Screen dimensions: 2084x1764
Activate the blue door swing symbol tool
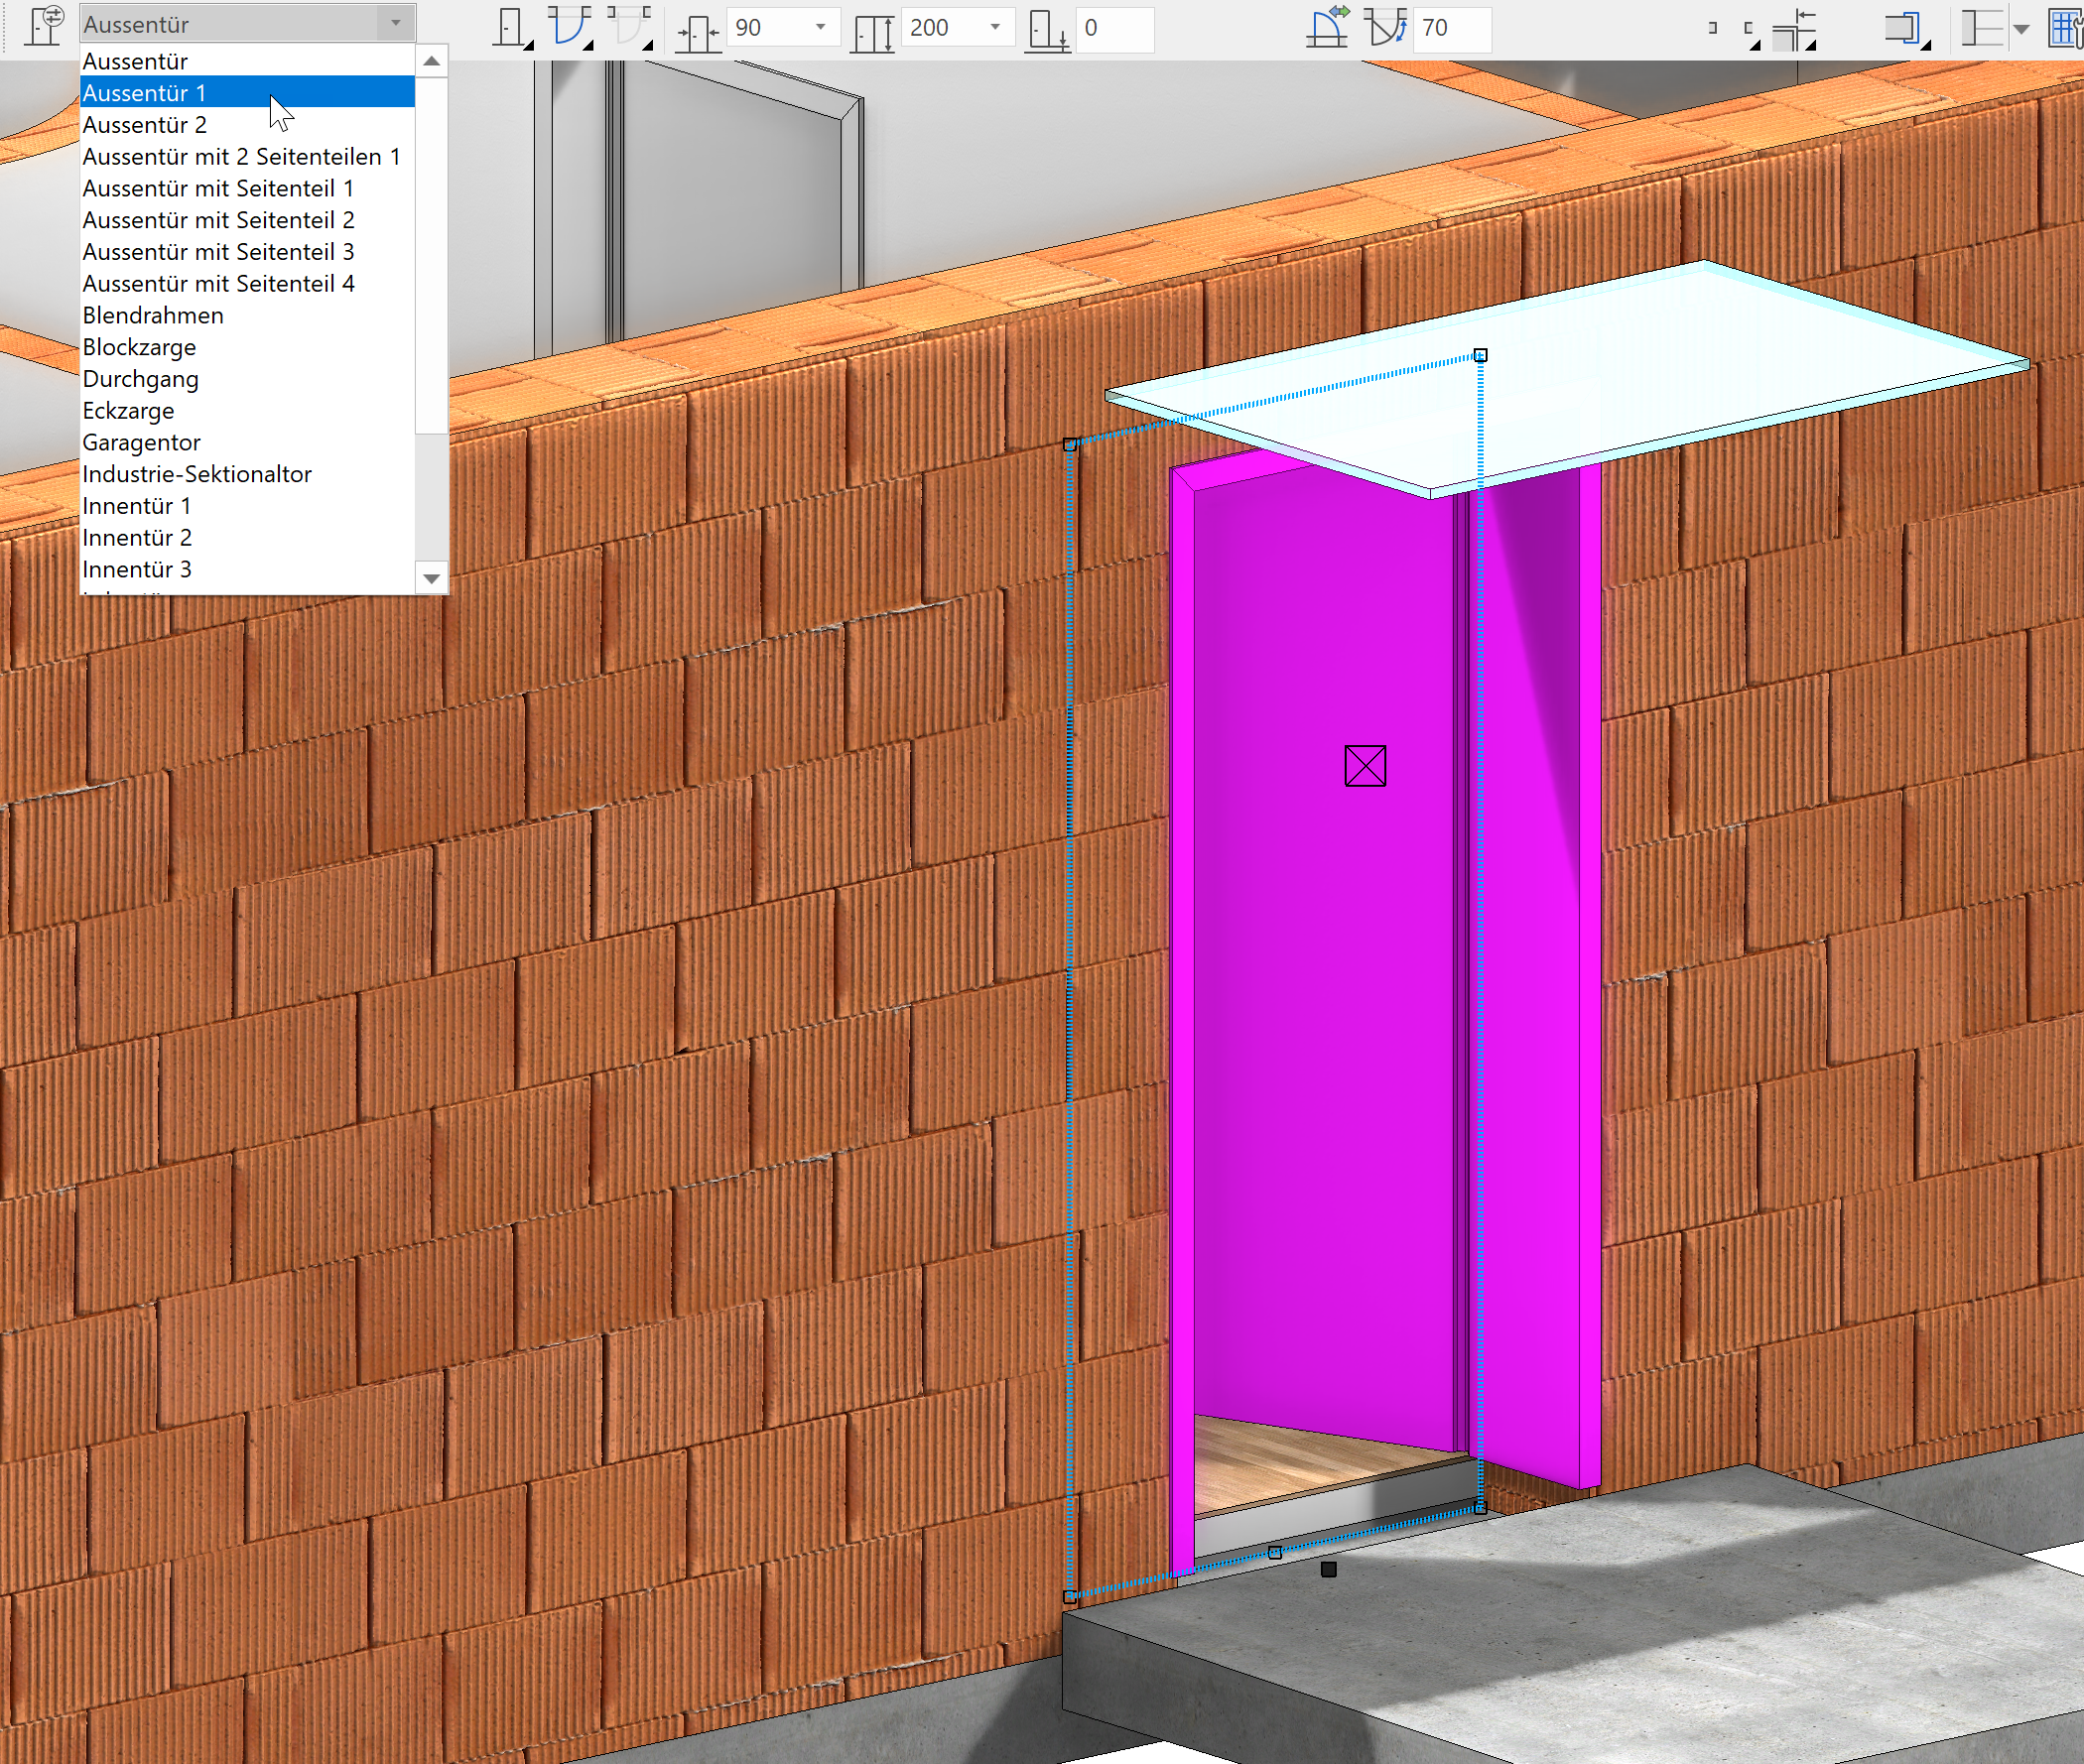tap(570, 27)
